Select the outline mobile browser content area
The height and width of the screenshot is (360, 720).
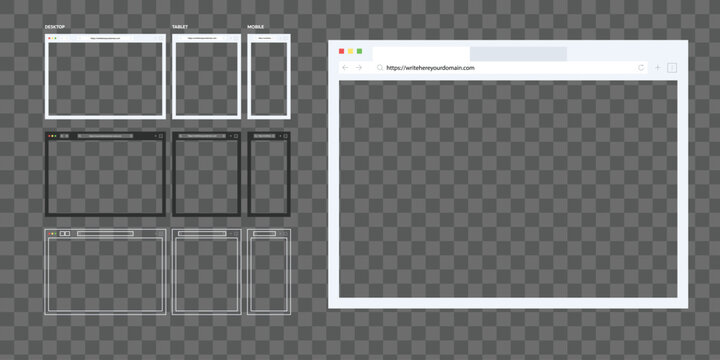269,275
